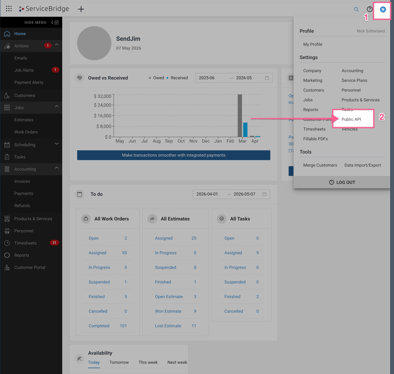394x374 pixels.
Task: Open Home in the sidebar
Action: [20, 34]
